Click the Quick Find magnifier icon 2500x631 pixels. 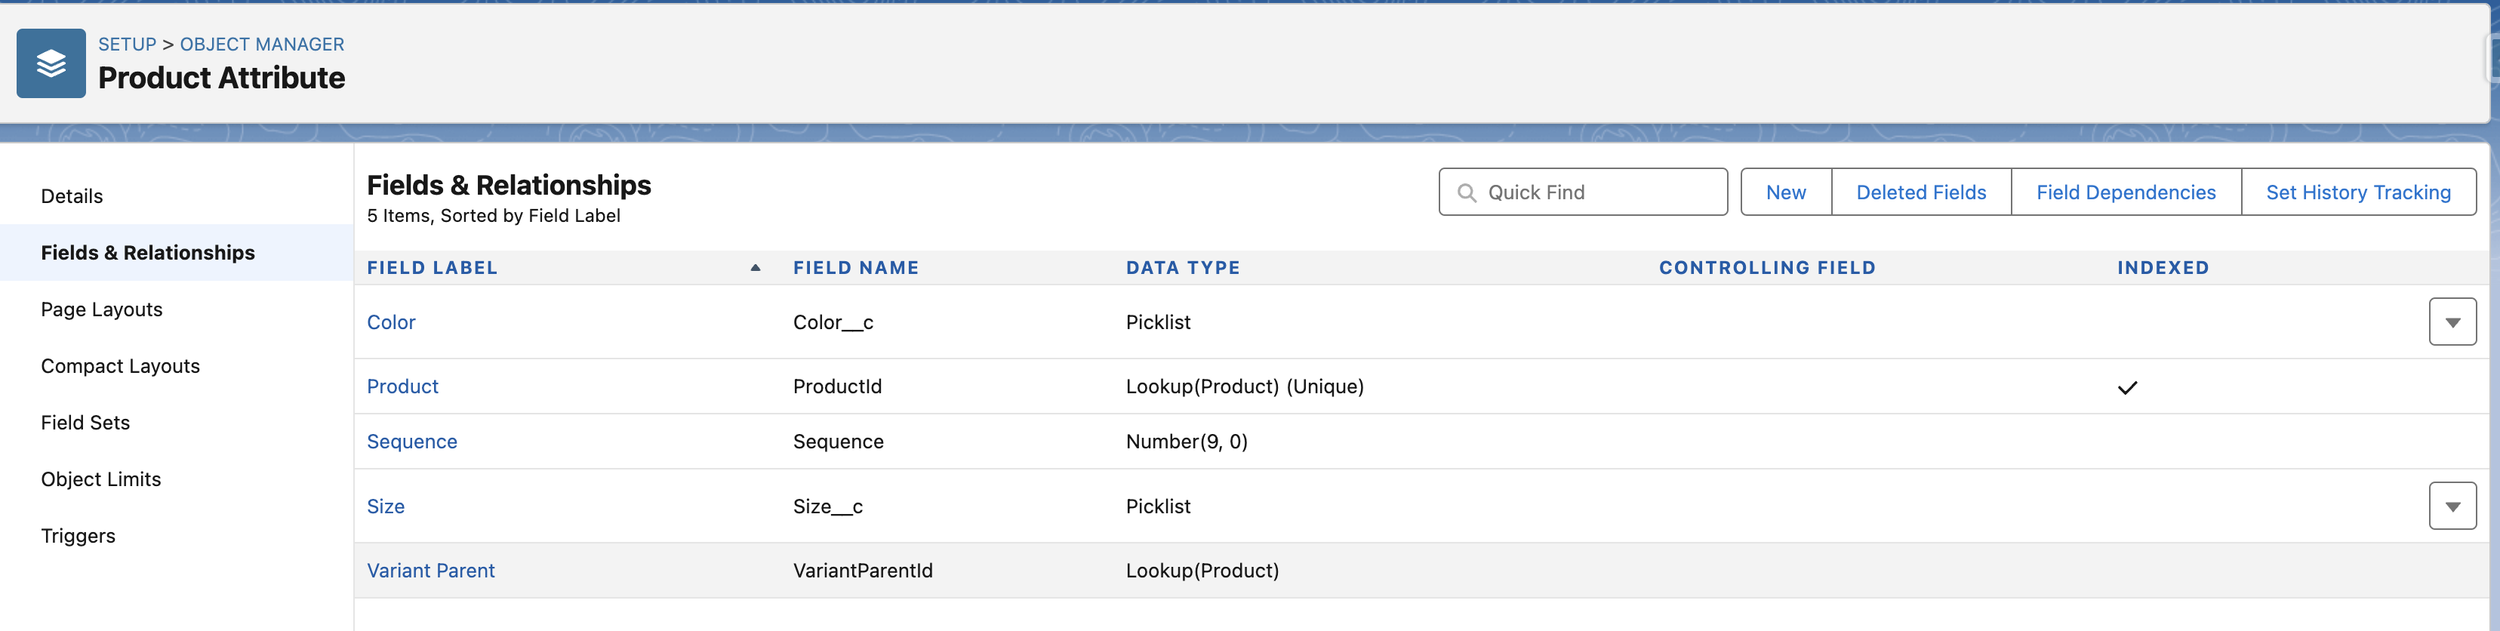[x=1466, y=193]
